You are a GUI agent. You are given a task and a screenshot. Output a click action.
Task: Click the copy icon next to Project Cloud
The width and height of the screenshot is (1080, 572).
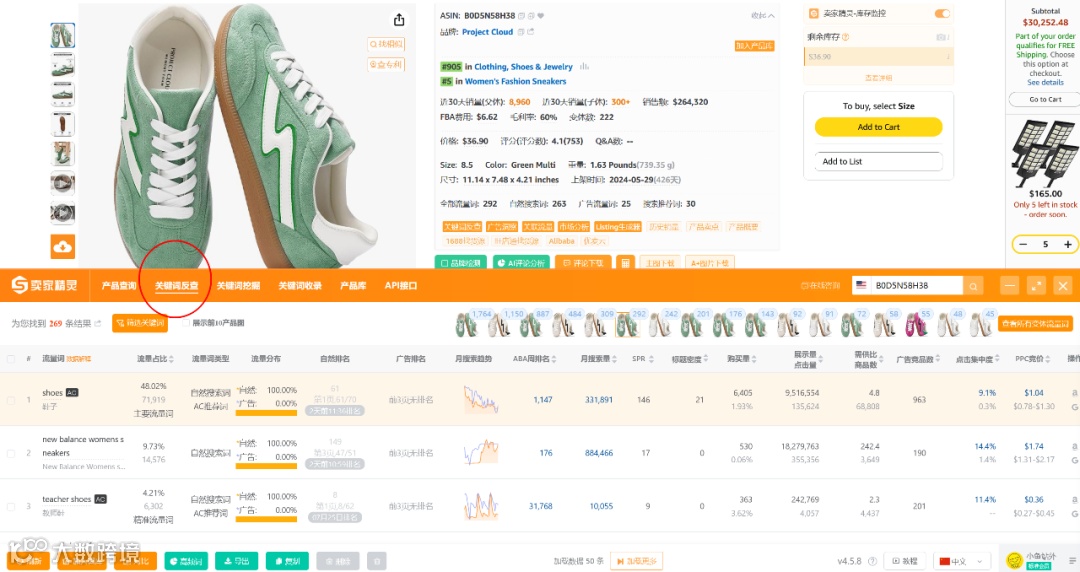[521, 32]
